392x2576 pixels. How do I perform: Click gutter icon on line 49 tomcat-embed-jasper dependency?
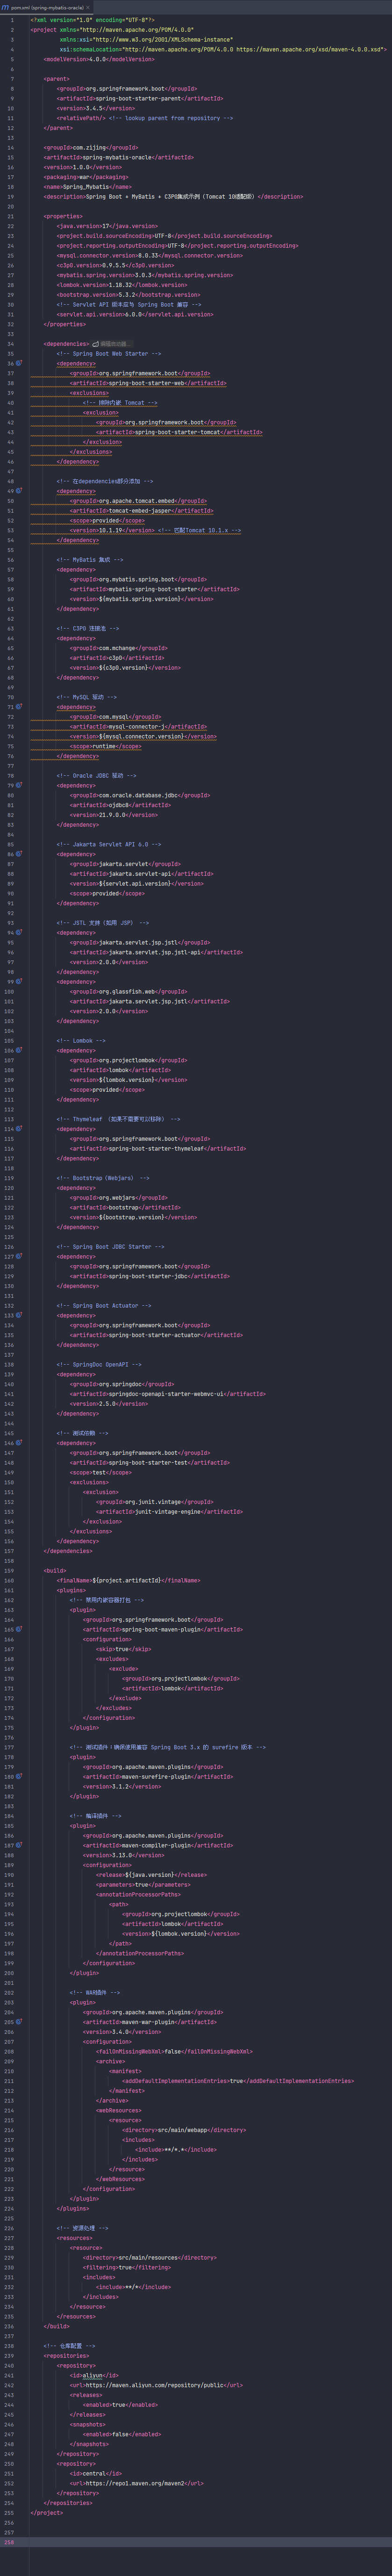tap(19, 491)
